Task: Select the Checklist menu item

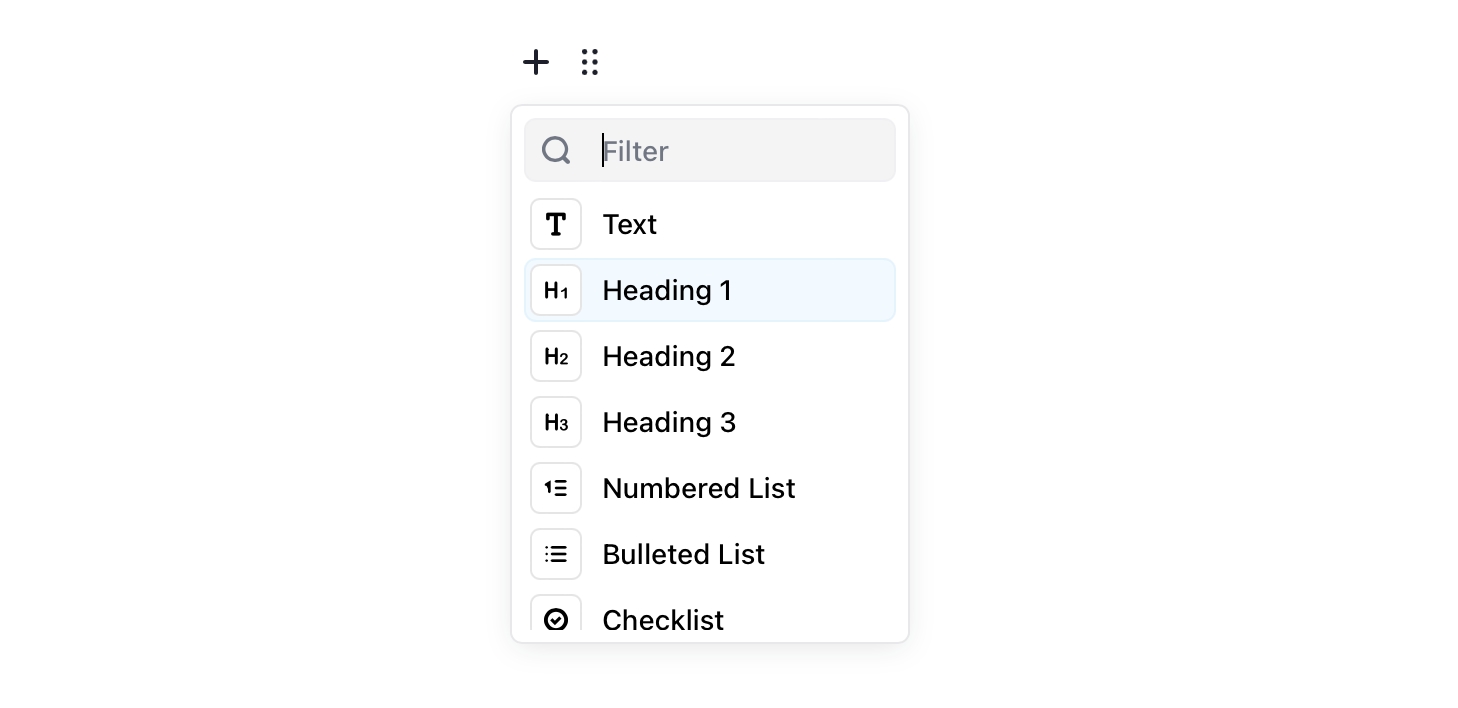Action: [x=663, y=620]
